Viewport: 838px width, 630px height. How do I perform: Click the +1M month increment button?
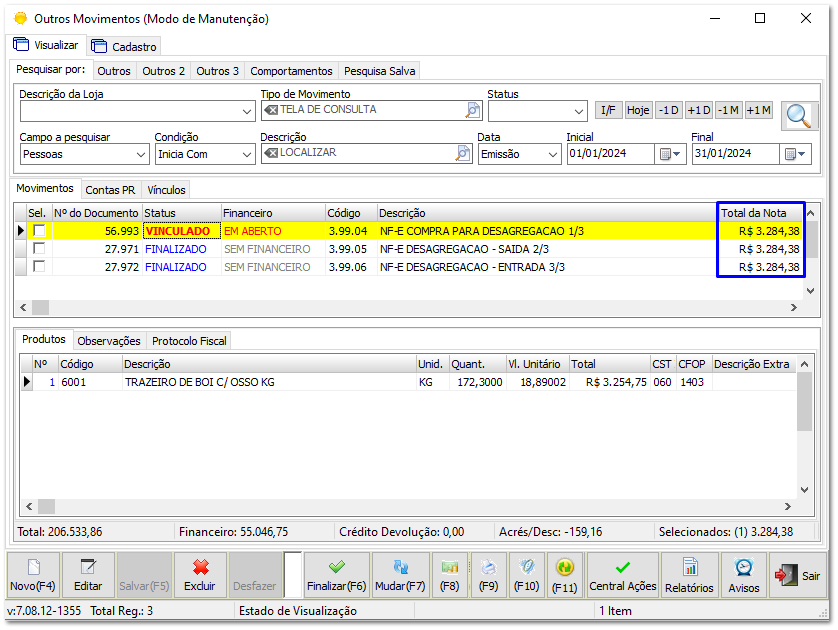[758, 111]
